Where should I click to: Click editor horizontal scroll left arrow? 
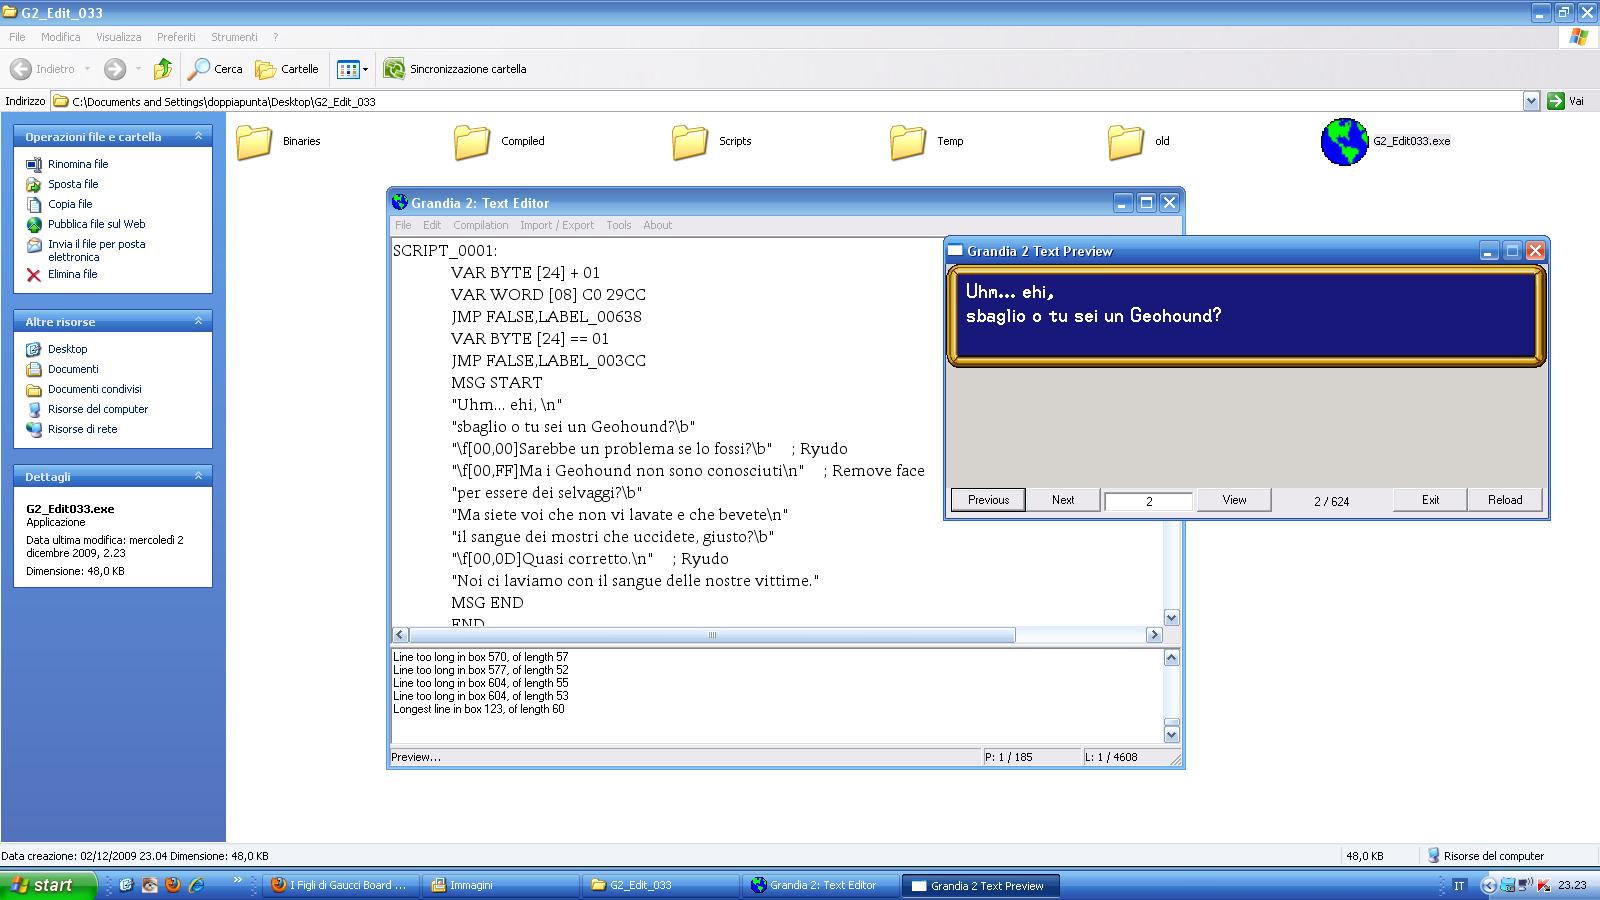pos(400,635)
